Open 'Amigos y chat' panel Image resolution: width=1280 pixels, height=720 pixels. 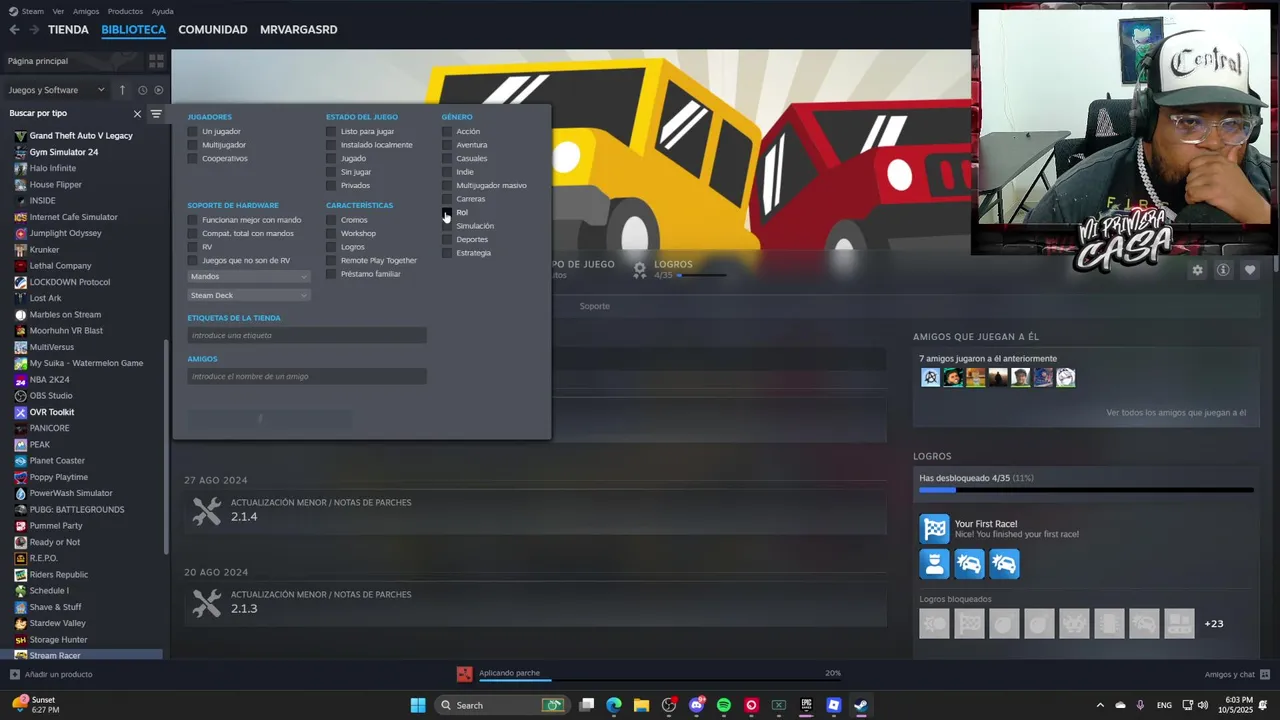[1230, 674]
